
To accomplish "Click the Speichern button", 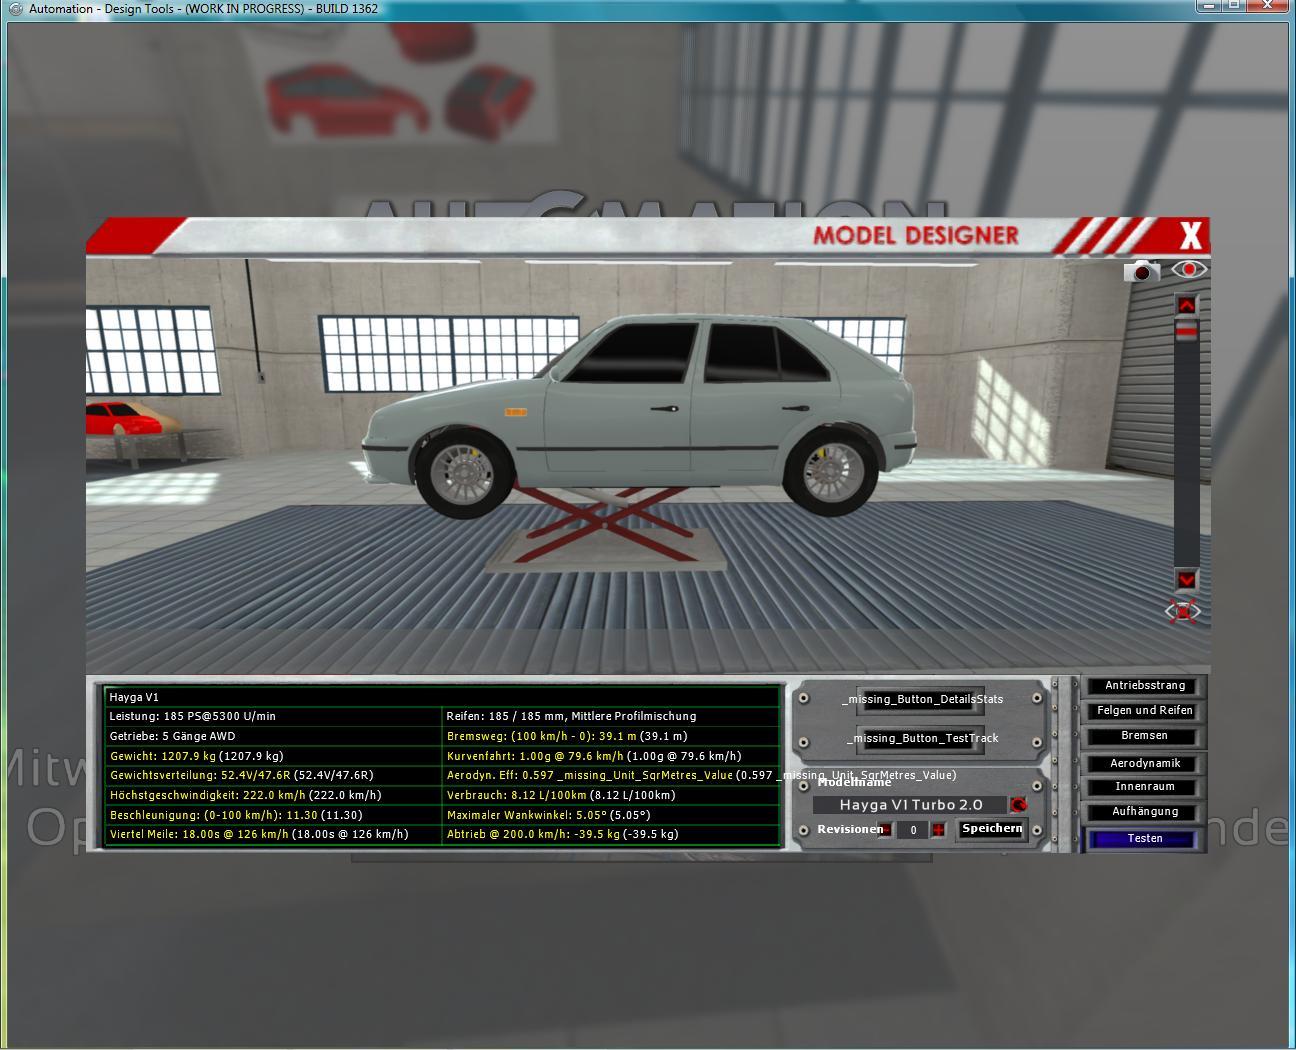I will [991, 829].
